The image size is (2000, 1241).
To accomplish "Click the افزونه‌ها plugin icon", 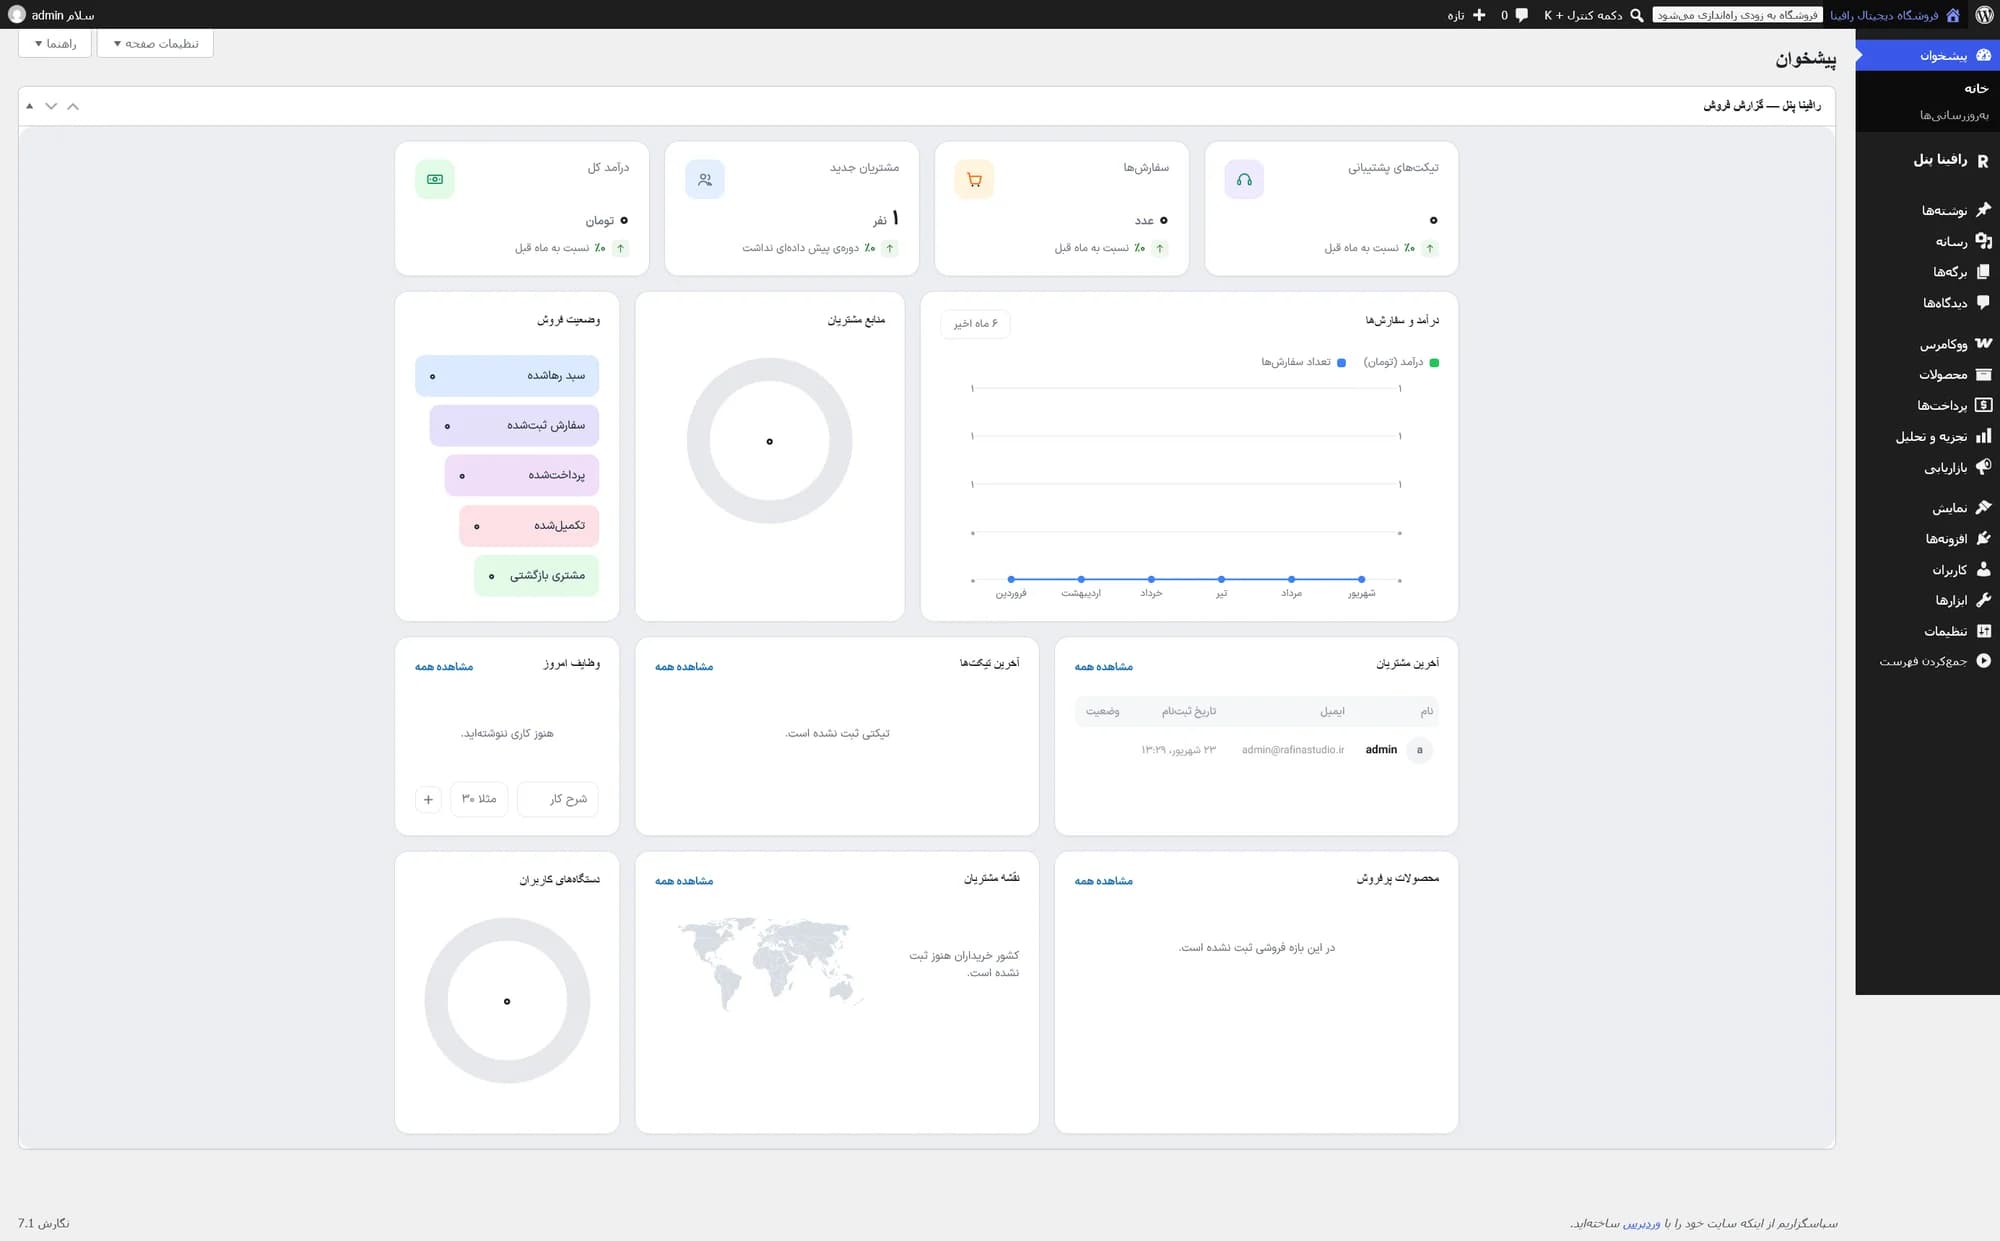I will [1984, 539].
